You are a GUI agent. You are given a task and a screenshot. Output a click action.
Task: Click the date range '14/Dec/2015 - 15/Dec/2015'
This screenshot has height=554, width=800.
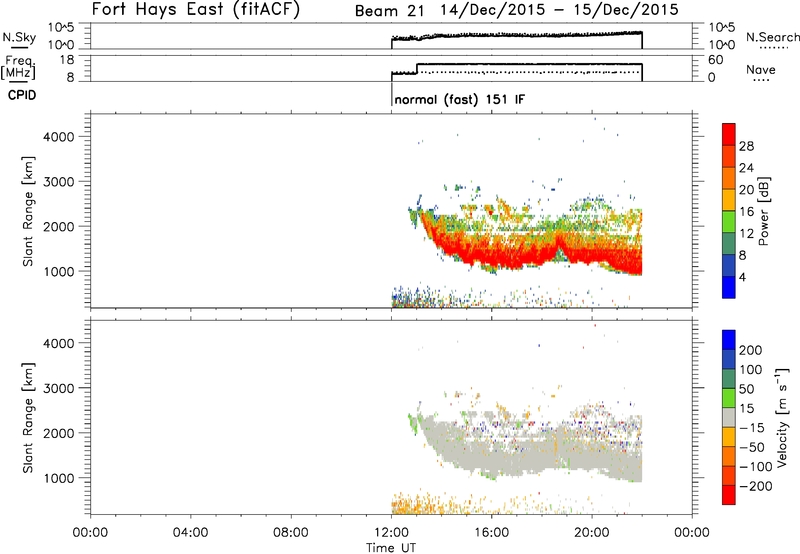click(560, 10)
